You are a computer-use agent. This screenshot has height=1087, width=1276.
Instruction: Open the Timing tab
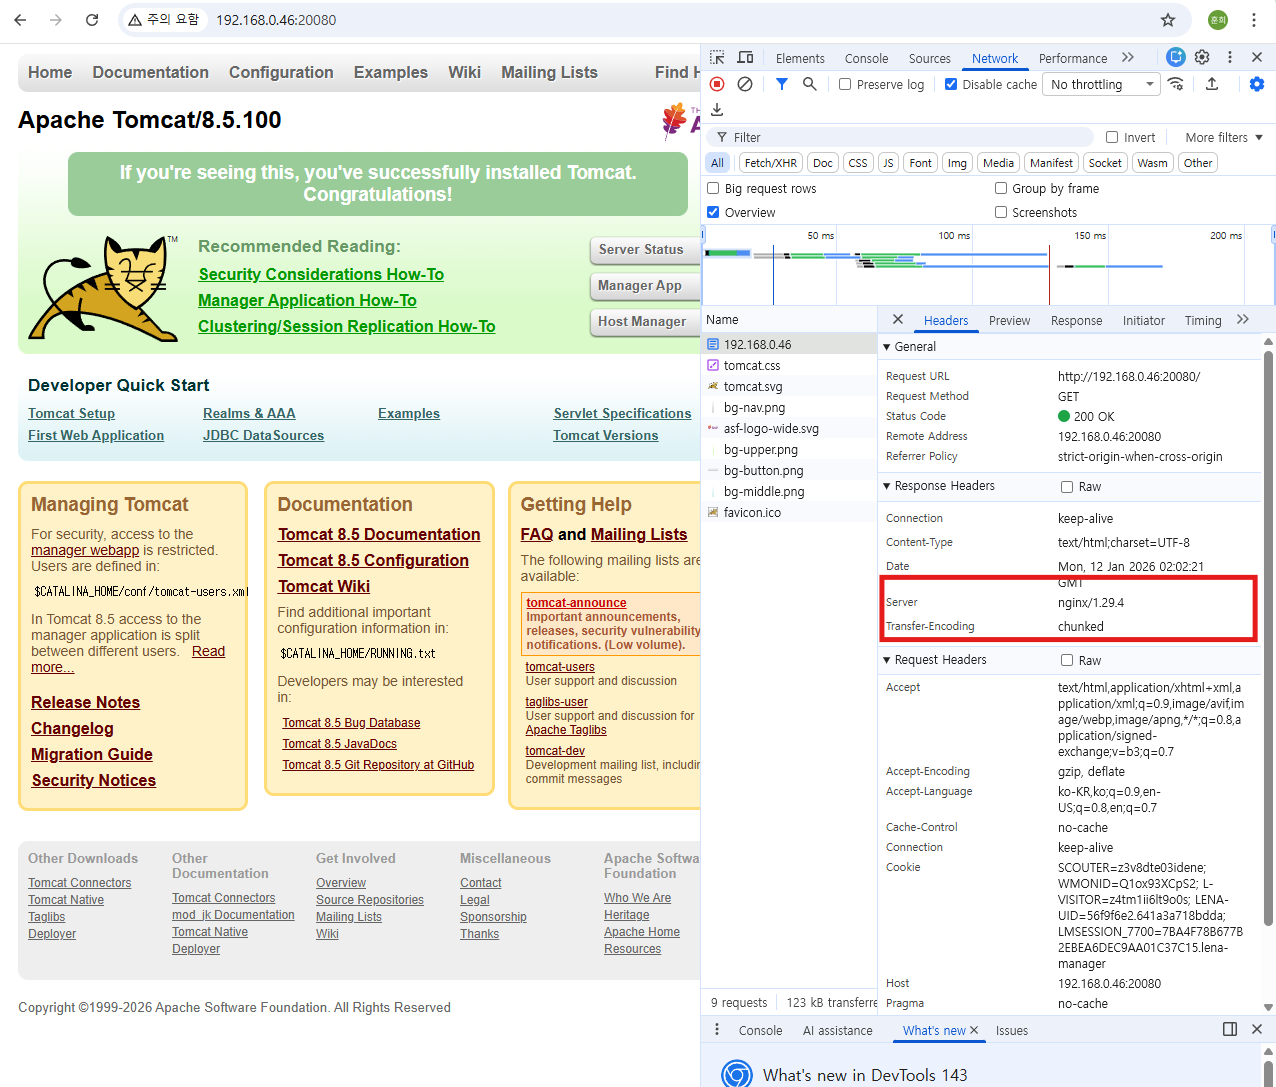pyautogui.click(x=1203, y=320)
